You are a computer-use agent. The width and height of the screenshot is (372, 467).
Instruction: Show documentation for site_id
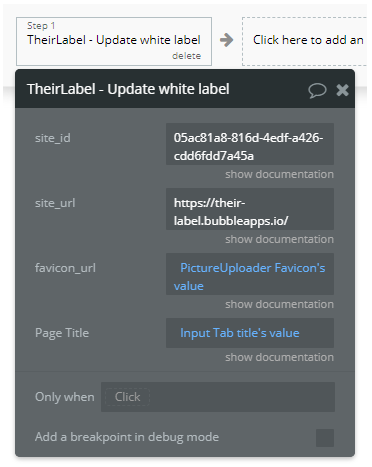point(279,174)
